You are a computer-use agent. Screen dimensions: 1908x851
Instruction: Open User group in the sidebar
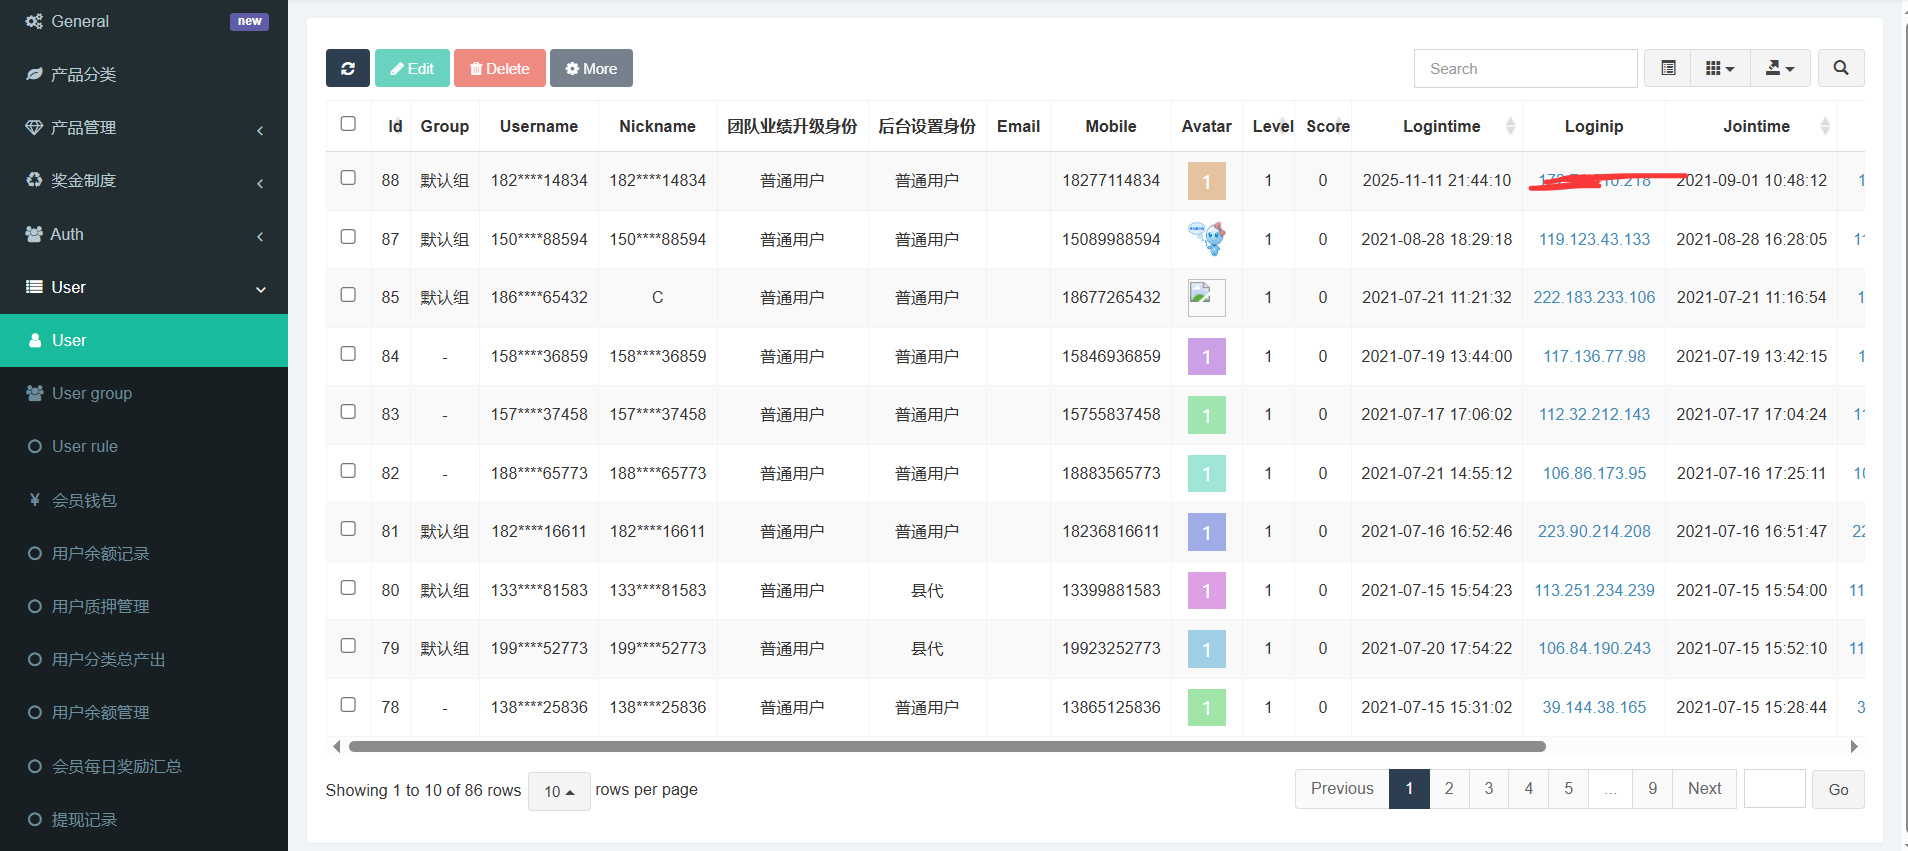point(92,393)
